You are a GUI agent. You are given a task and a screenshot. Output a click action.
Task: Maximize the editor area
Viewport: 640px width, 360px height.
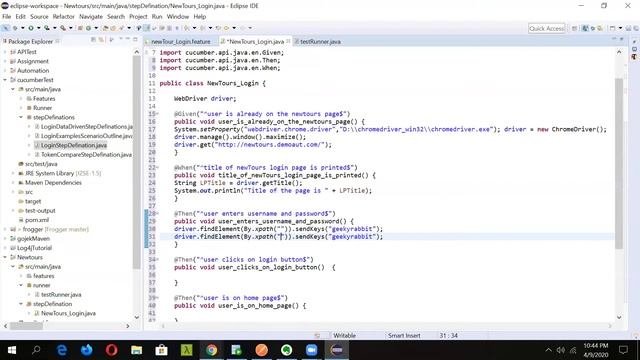tap(622, 39)
